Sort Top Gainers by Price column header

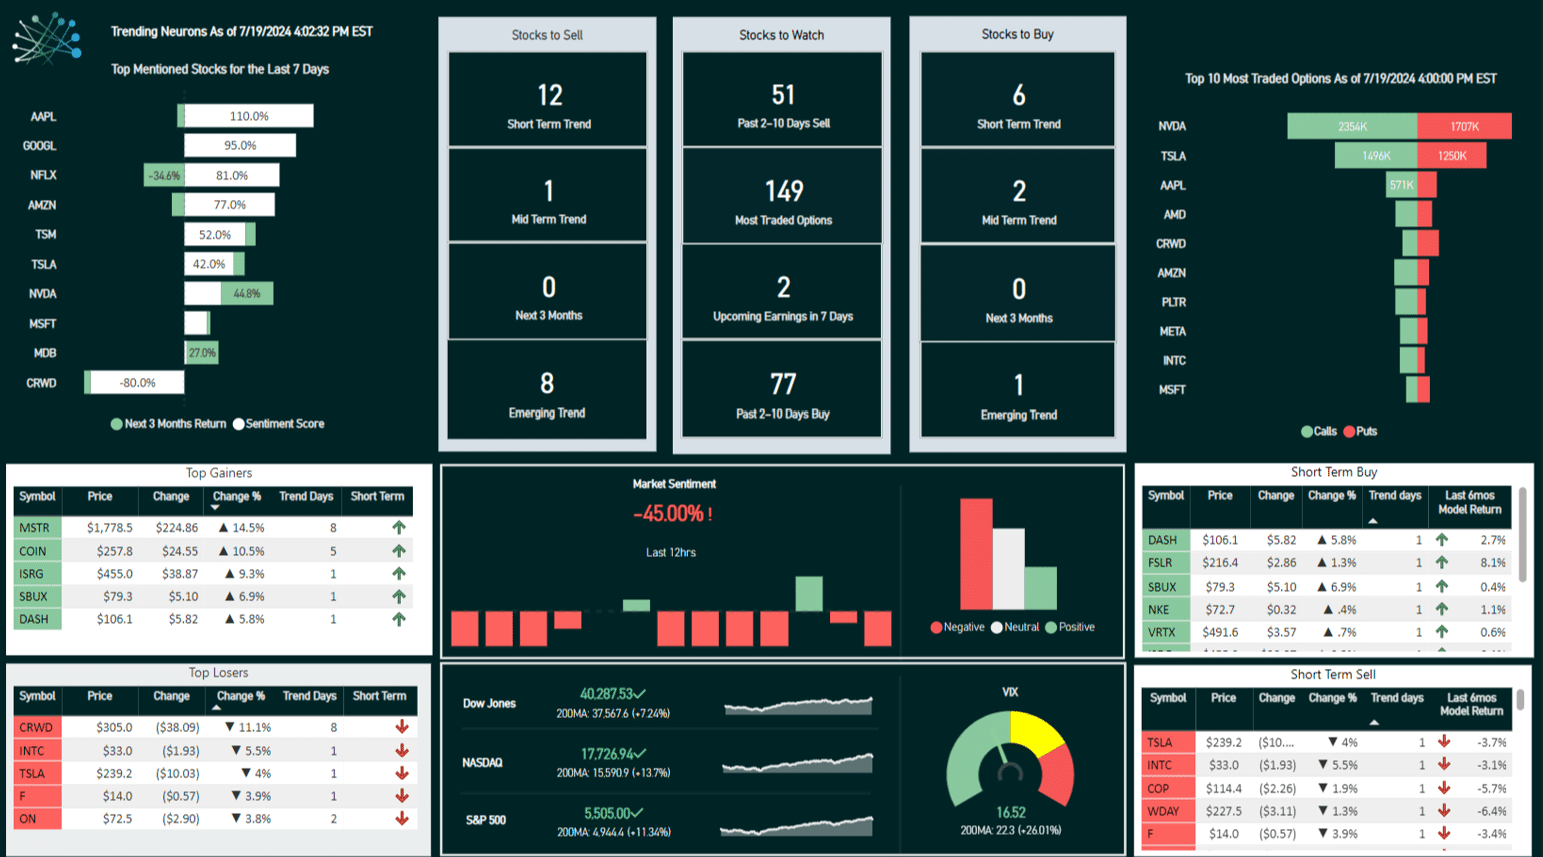100,496
